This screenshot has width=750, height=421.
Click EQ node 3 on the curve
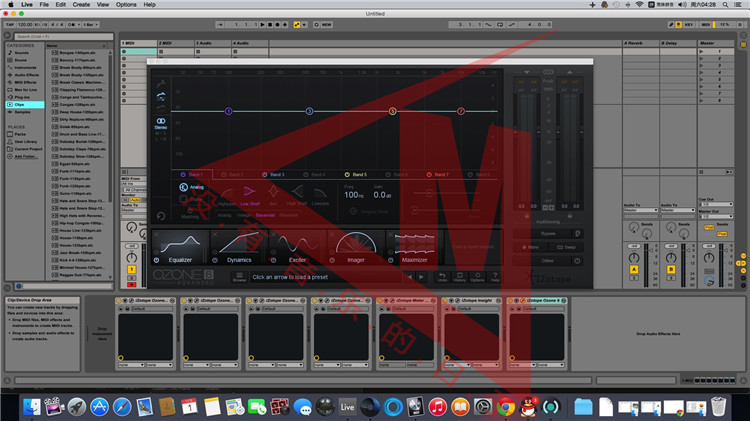pos(309,111)
